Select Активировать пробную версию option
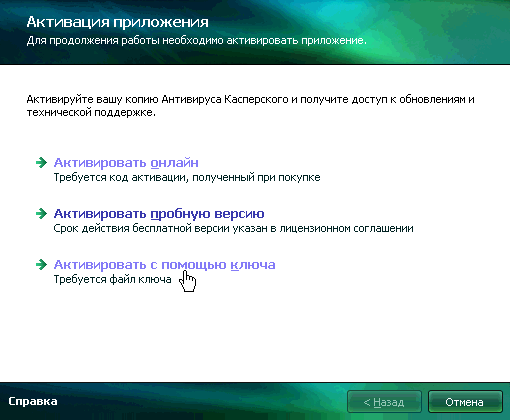 tap(159, 214)
